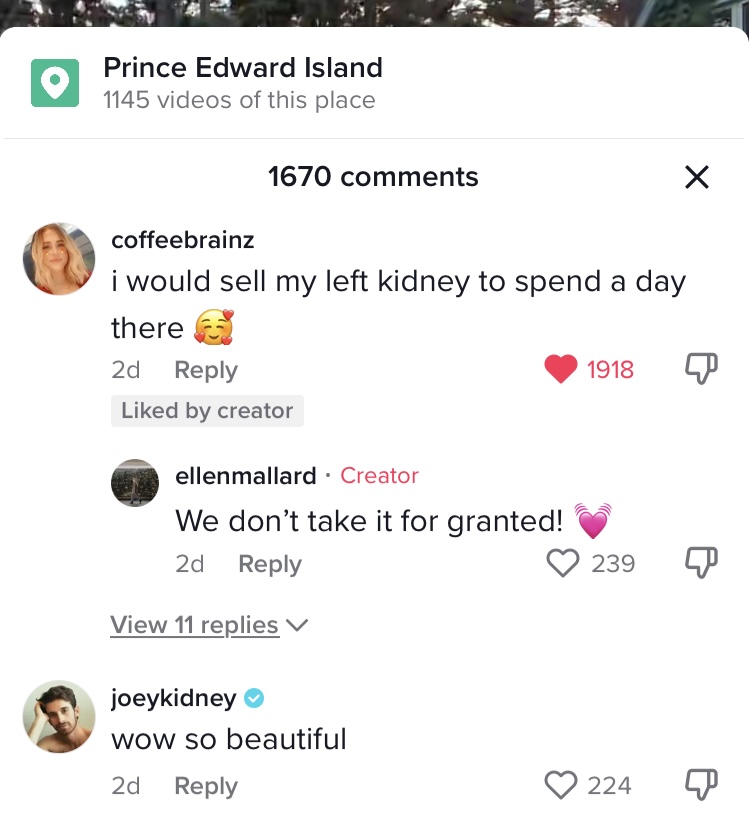Close the comments panel

(x=696, y=177)
